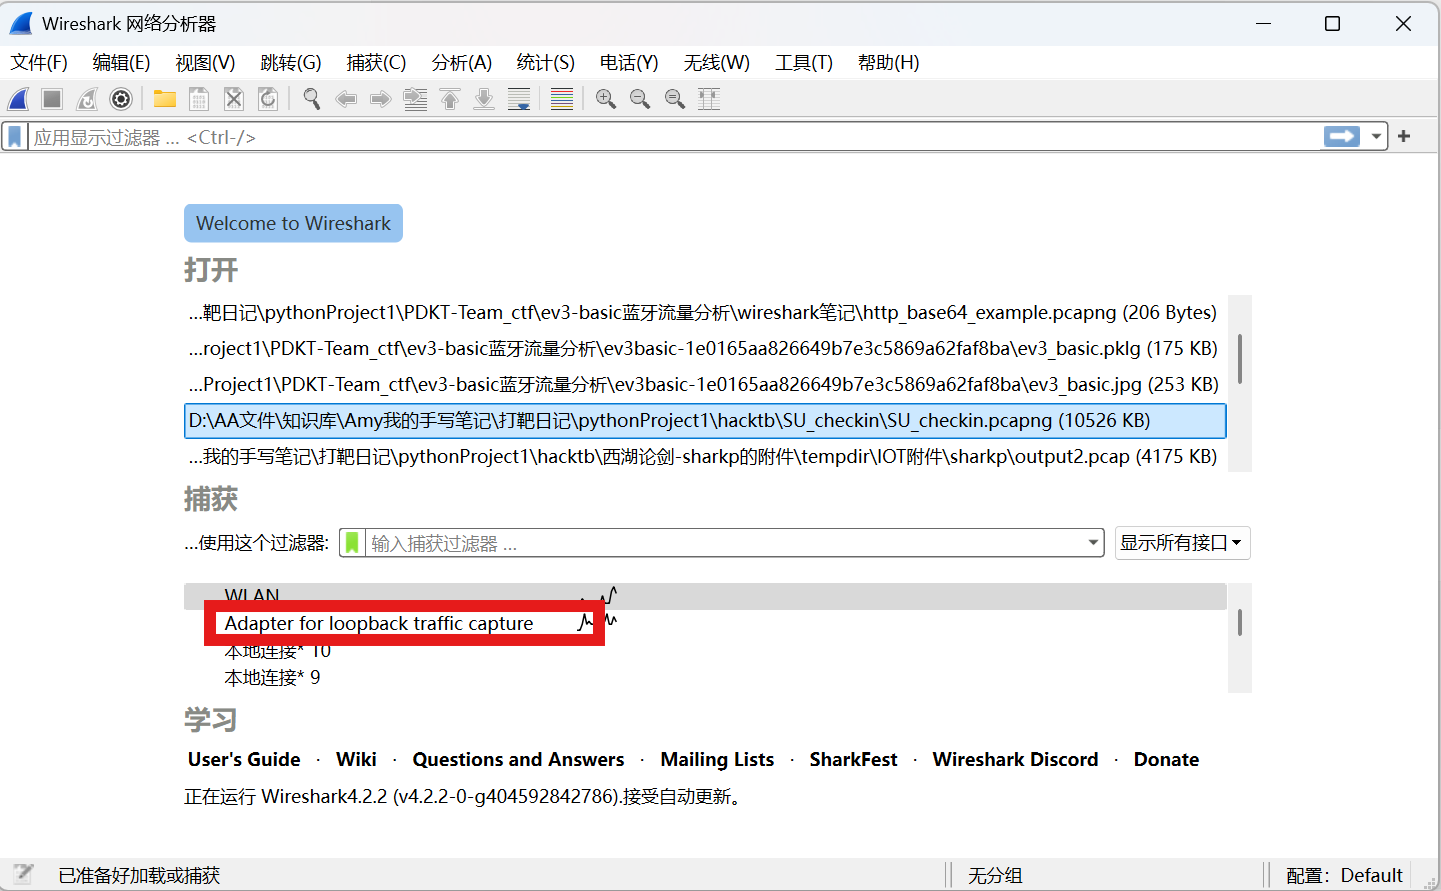Open Questions and Answers link
The image size is (1441, 891).
pos(518,759)
